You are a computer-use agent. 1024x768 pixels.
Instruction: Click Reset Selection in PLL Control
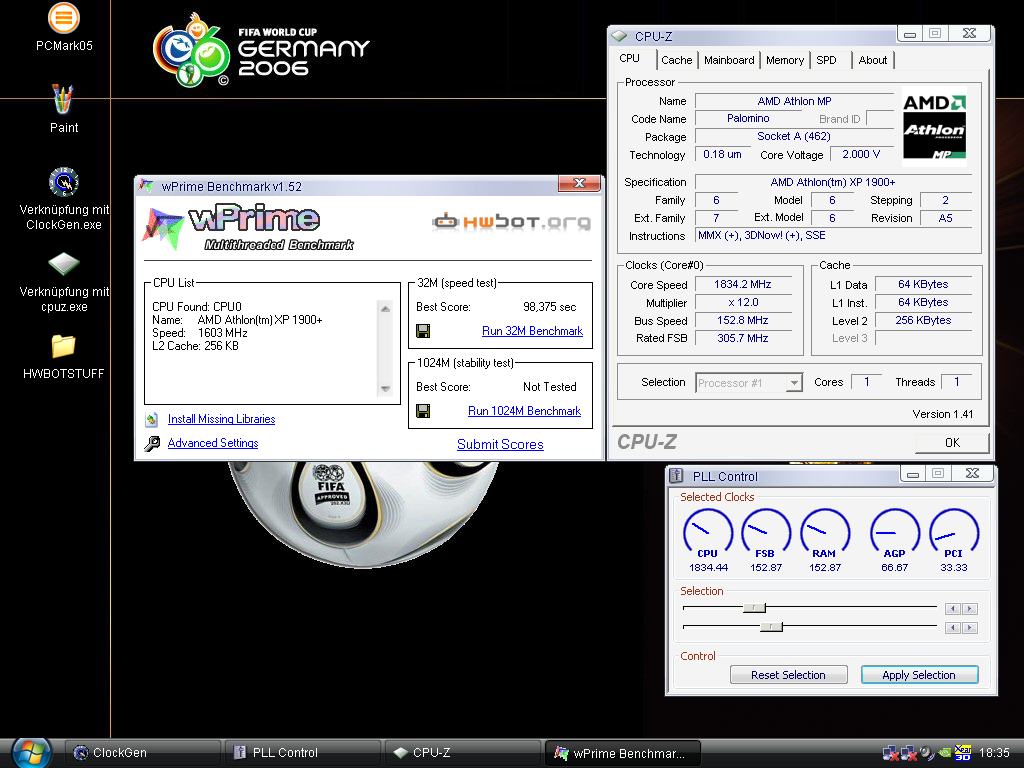pyautogui.click(x=788, y=675)
